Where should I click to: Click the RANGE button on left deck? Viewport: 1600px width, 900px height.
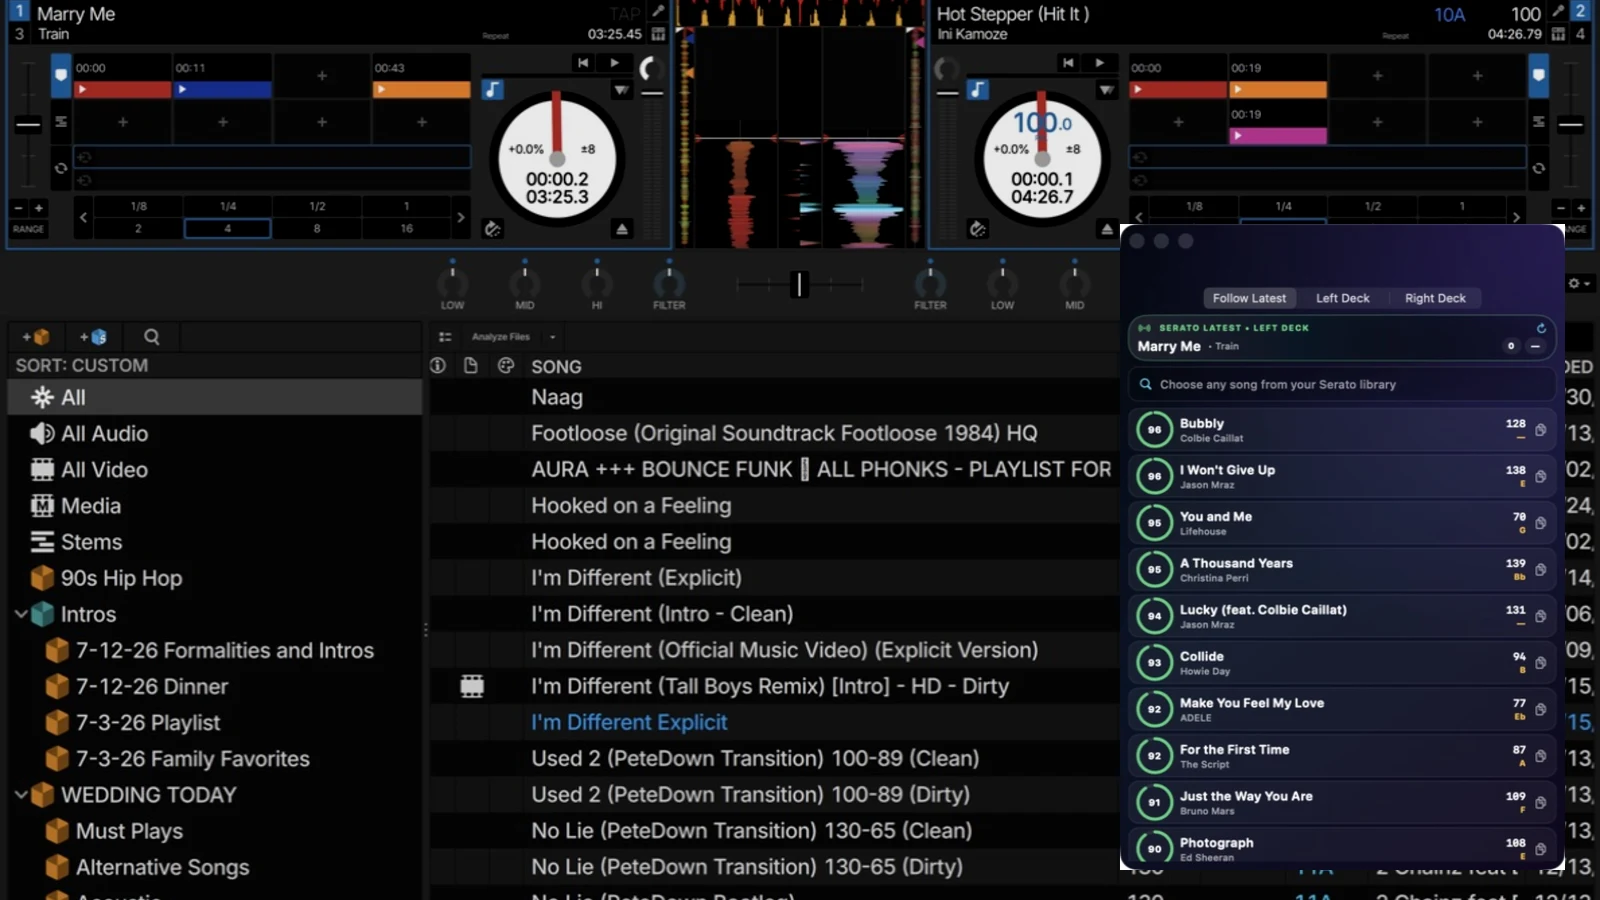28,229
